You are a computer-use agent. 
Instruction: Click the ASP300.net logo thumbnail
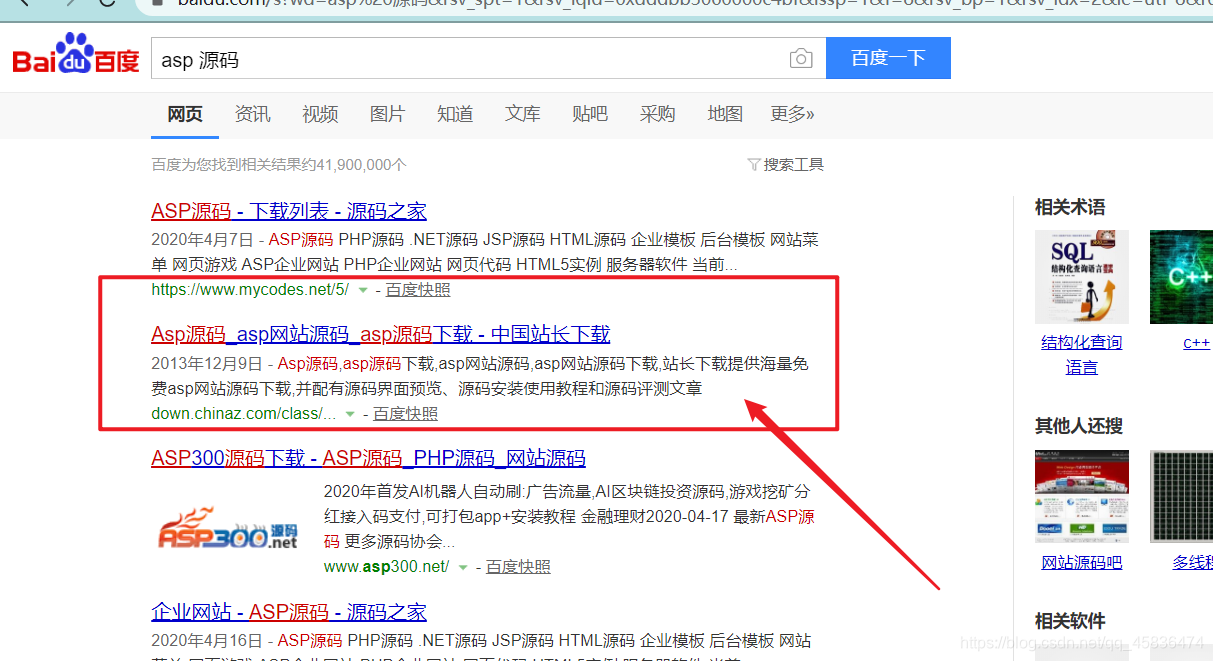(228, 527)
